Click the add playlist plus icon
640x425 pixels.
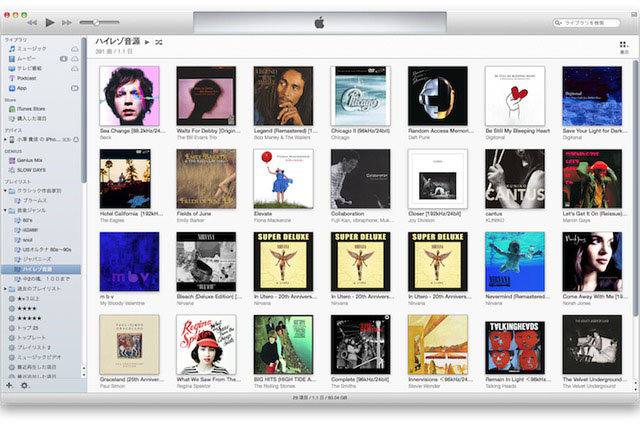(x=9, y=384)
